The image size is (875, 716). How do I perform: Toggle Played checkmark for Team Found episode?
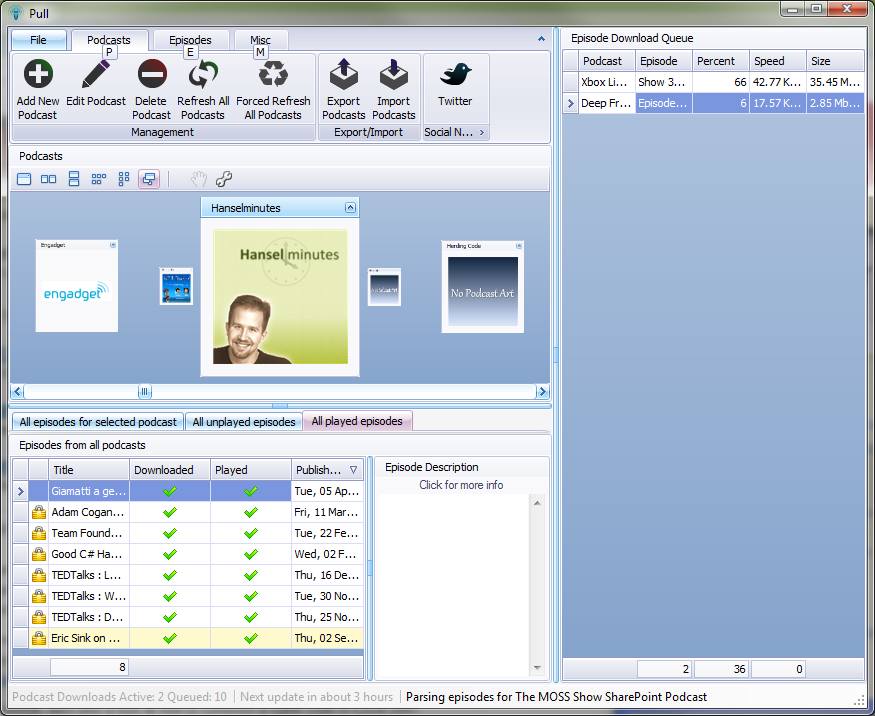point(251,533)
